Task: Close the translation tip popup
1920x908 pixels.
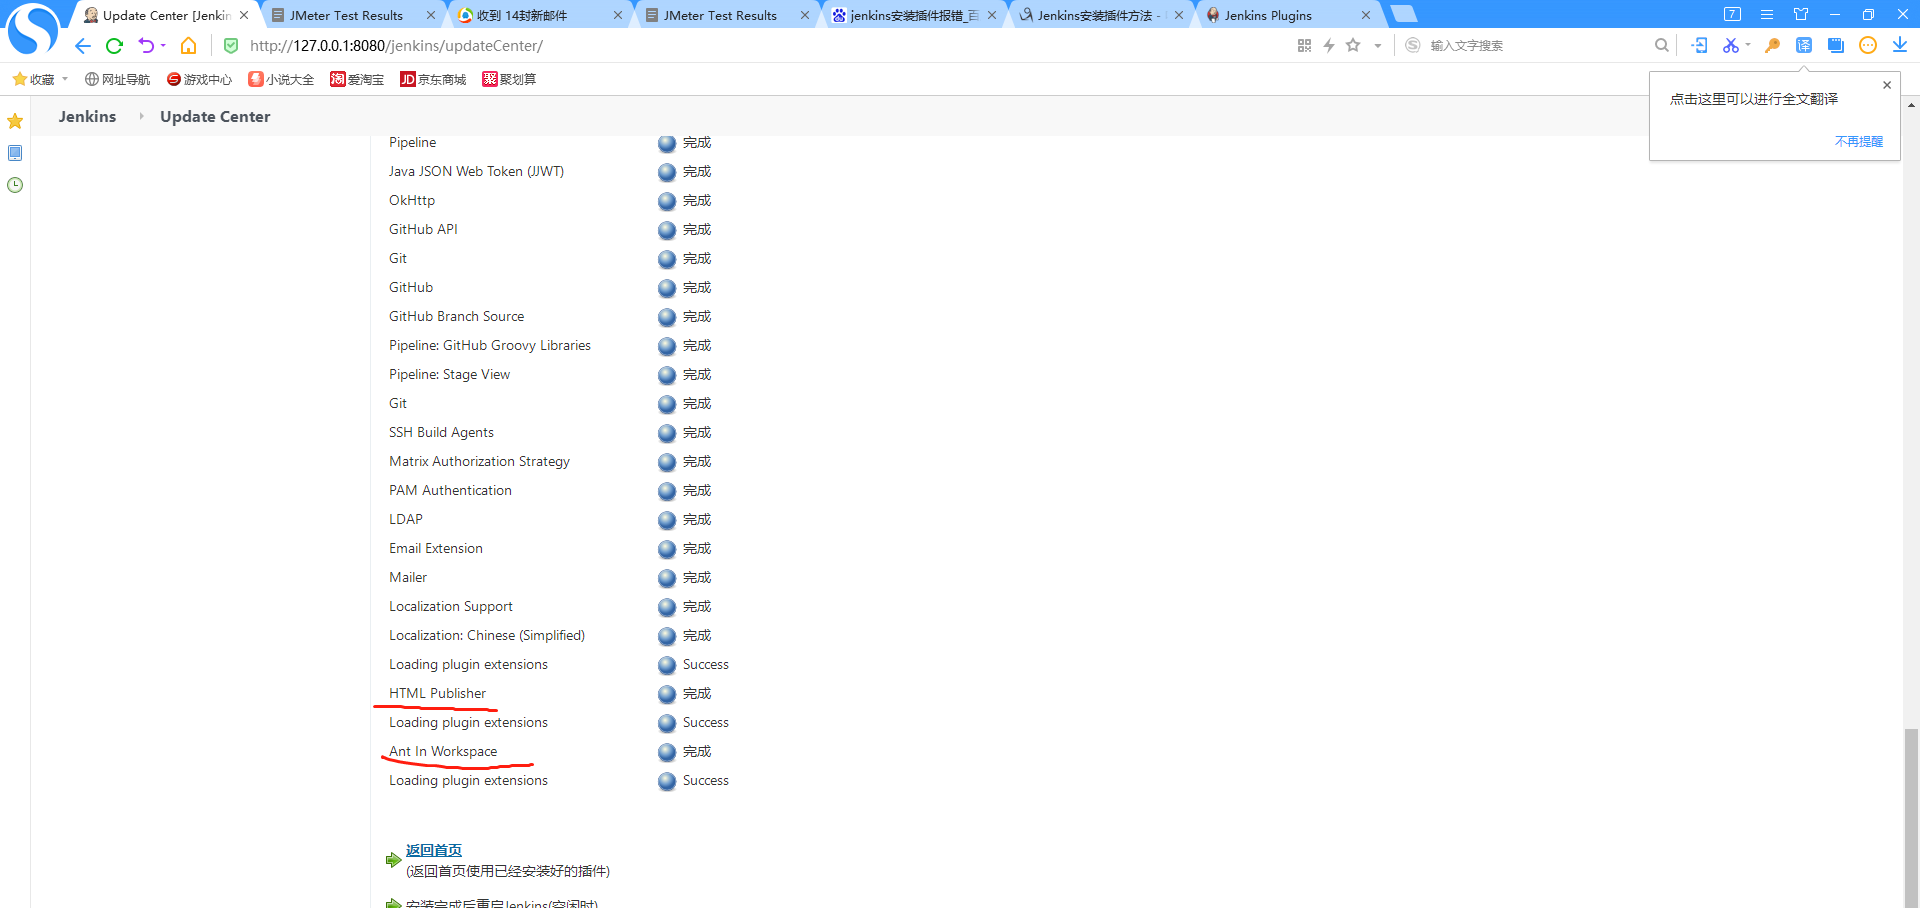Action: point(1887,85)
